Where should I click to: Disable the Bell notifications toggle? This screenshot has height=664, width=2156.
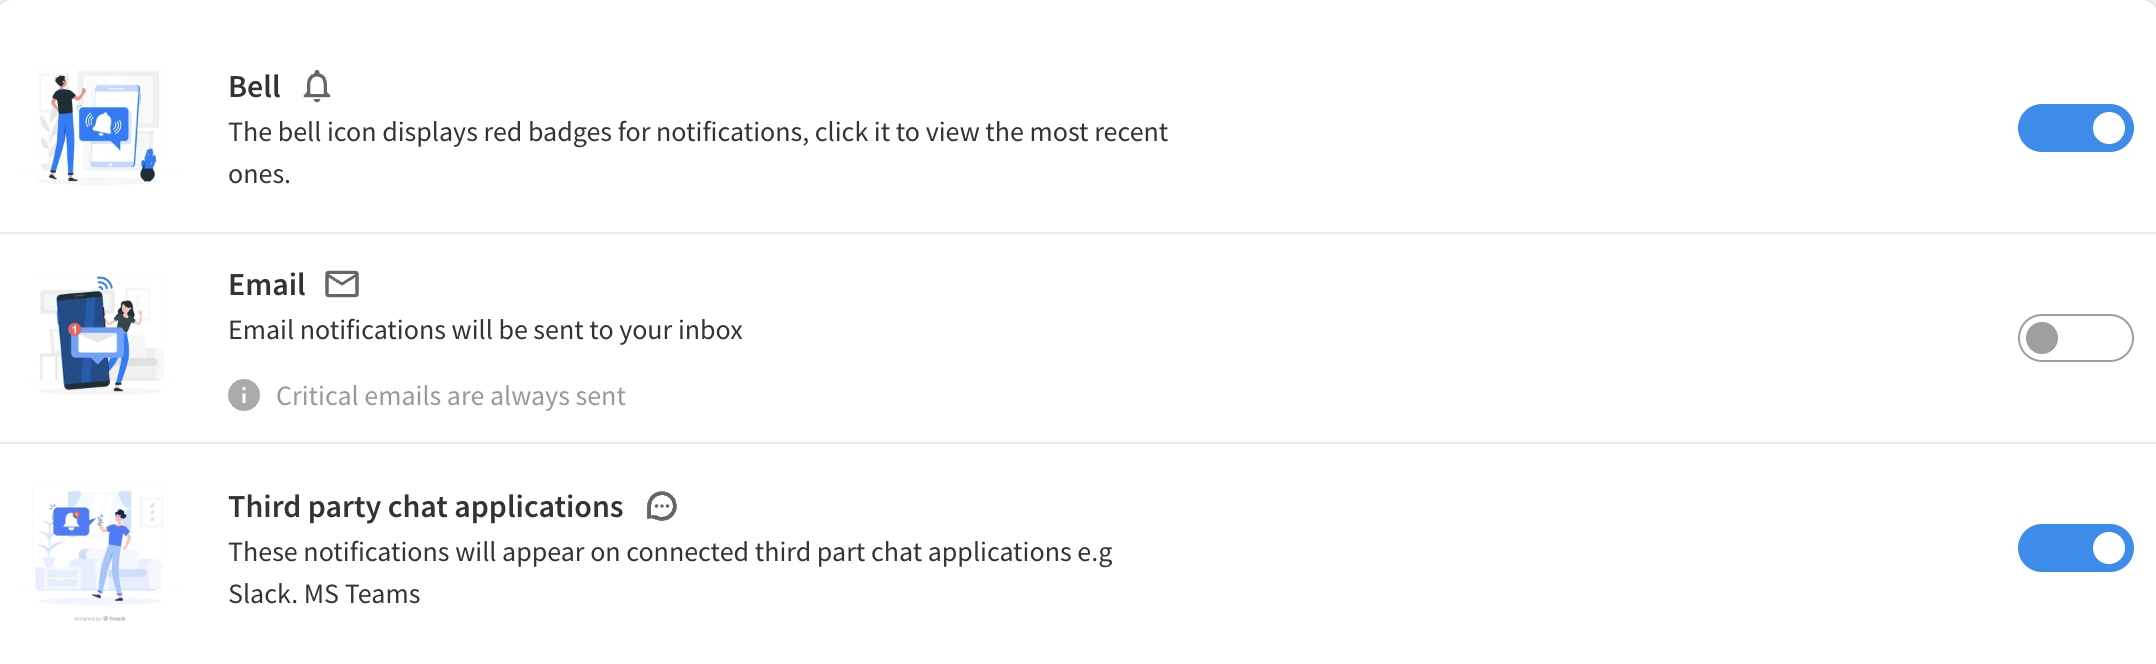click(x=2076, y=127)
